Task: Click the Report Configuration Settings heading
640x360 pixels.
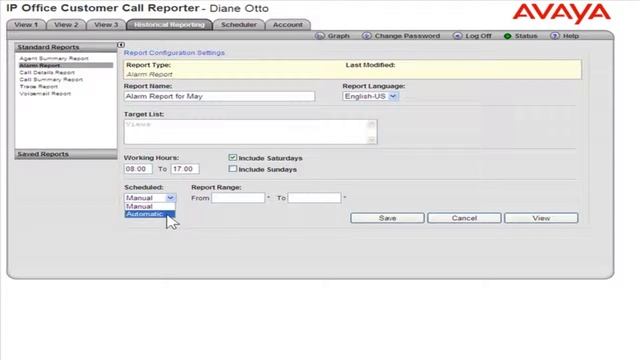Action: 174,53
